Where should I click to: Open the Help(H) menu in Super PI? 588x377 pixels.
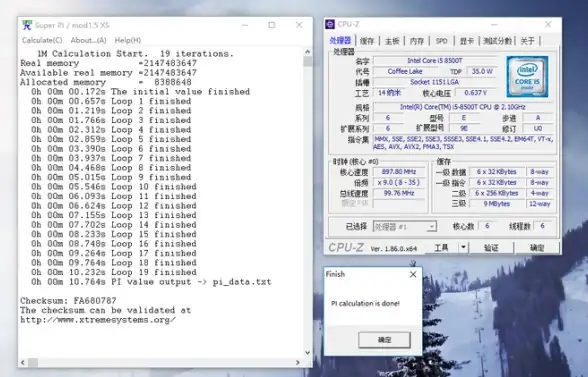[x=128, y=40]
